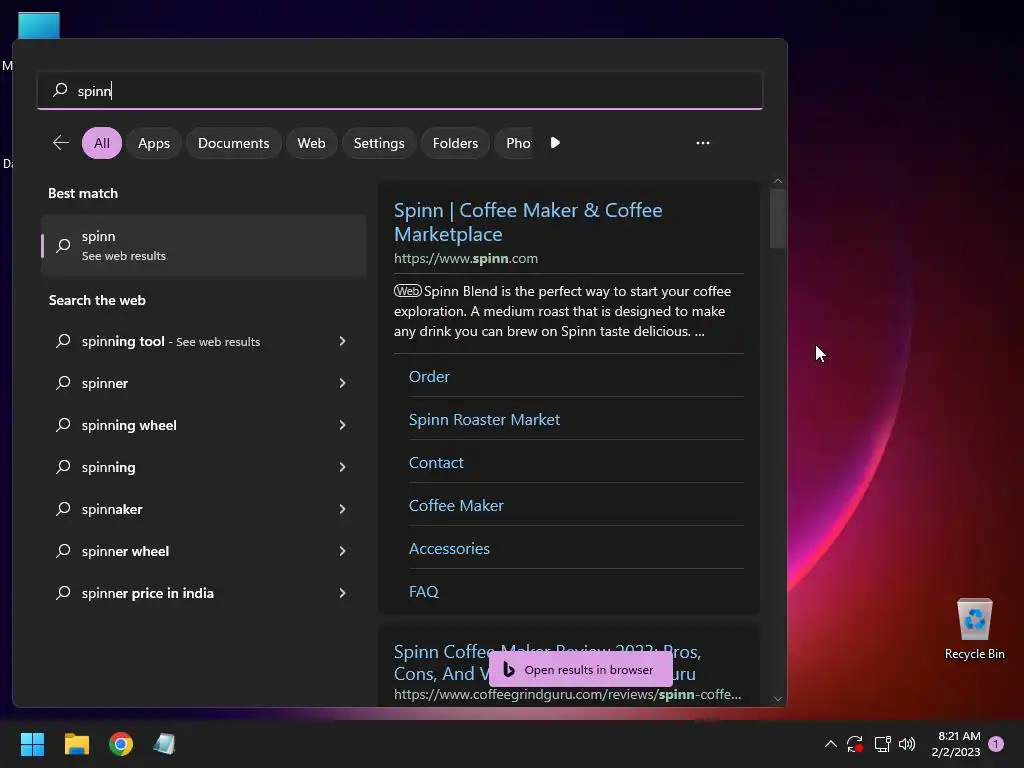The image size is (1024, 768).
Task: Expand the 'spinner wheel' chevron
Action: [342, 551]
